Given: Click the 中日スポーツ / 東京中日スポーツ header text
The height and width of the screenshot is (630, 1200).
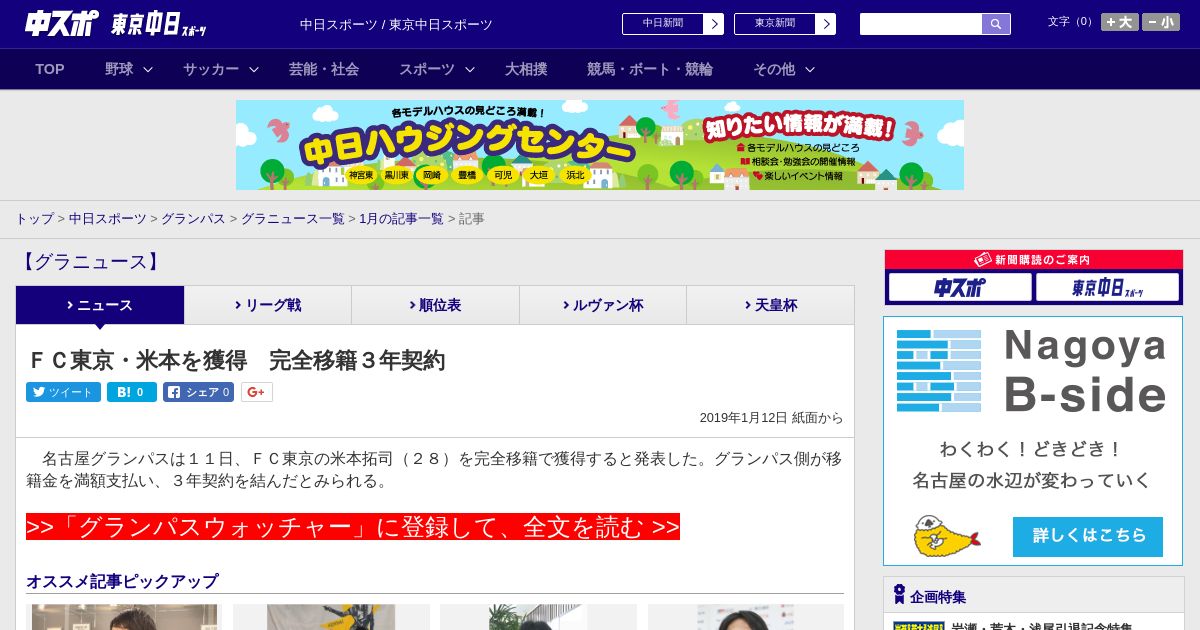Looking at the screenshot, I should (x=396, y=24).
